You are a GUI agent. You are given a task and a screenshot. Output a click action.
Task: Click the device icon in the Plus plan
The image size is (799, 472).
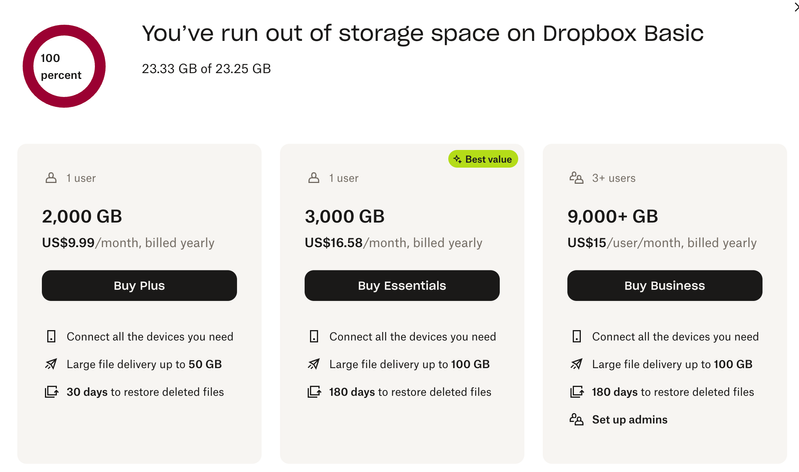pyautogui.click(x=51, y=337)
